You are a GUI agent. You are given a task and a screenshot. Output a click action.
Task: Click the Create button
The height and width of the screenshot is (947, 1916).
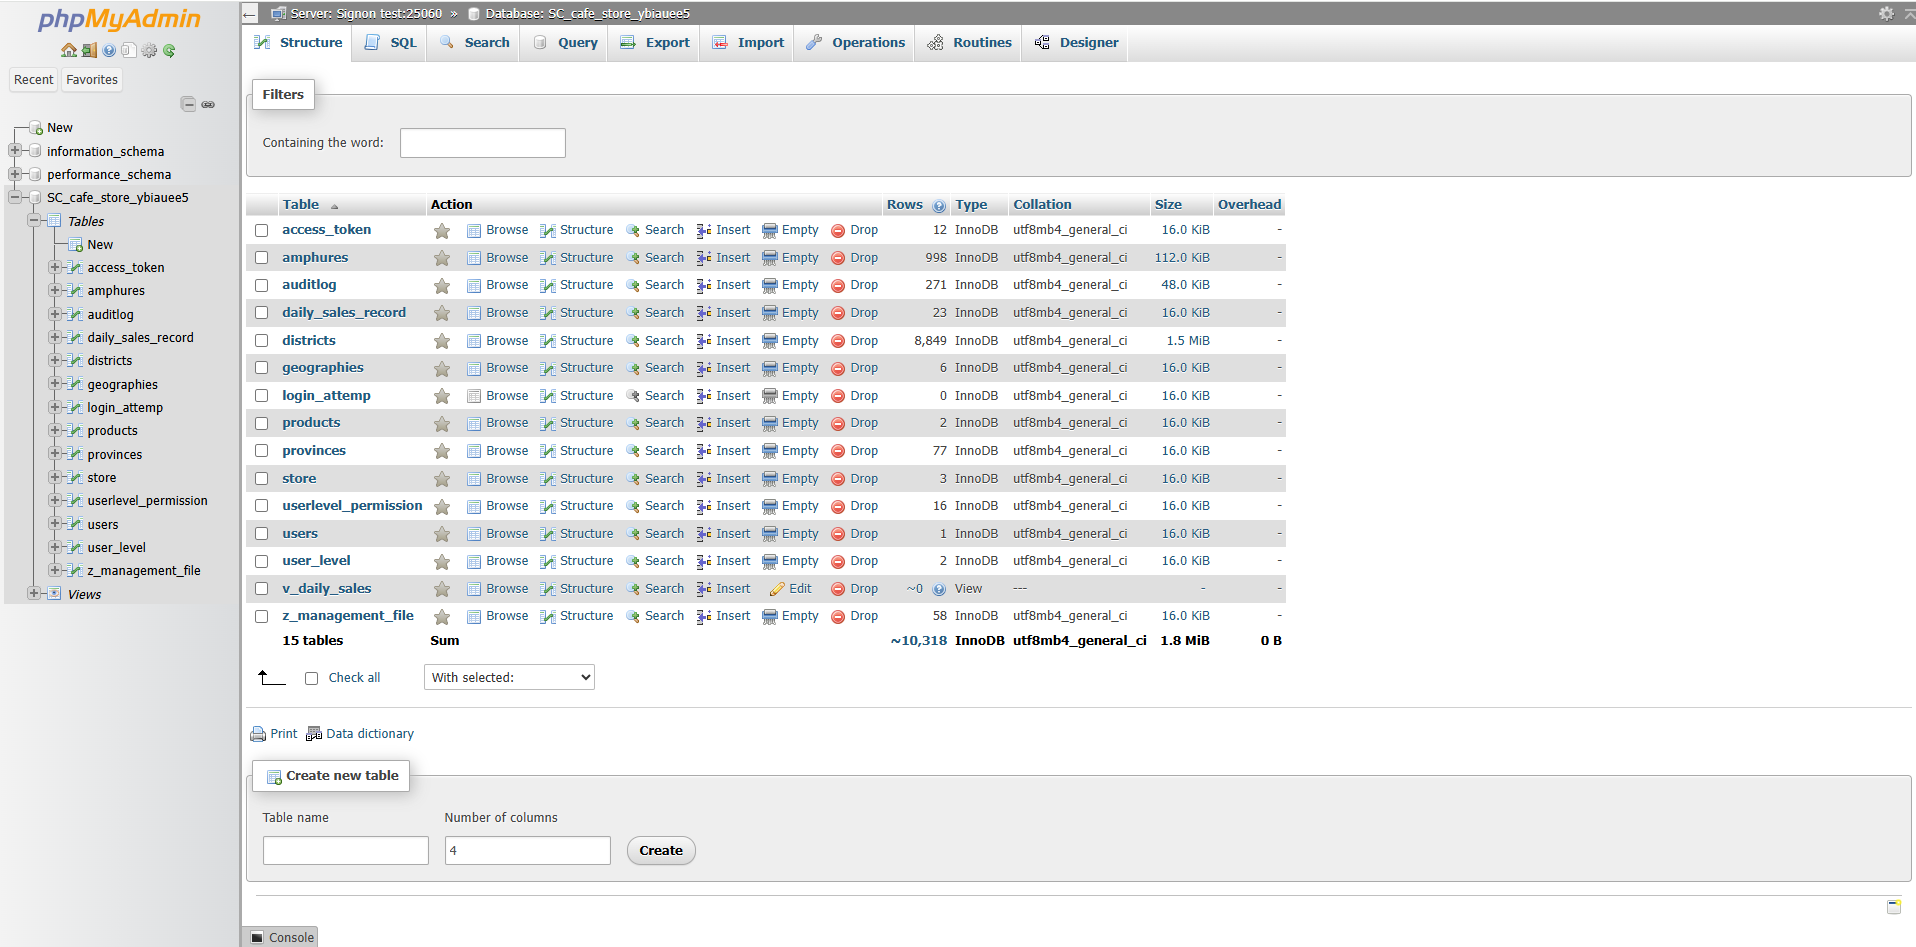pos(661,851)
